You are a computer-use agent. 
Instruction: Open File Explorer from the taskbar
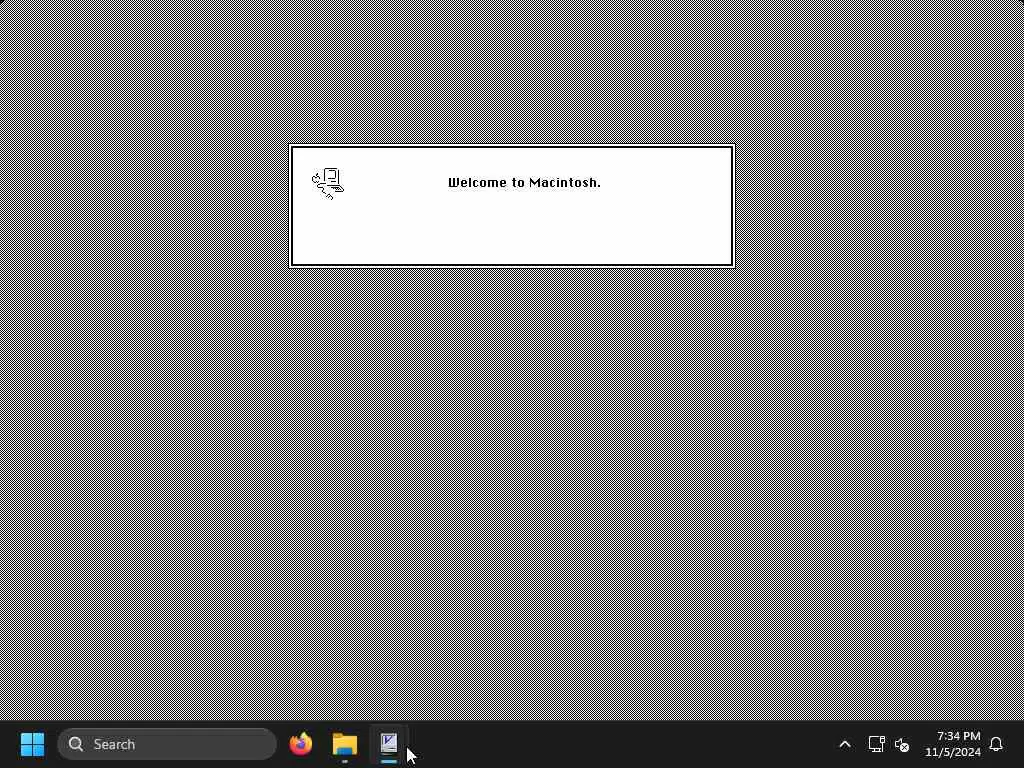coord(345,744)
